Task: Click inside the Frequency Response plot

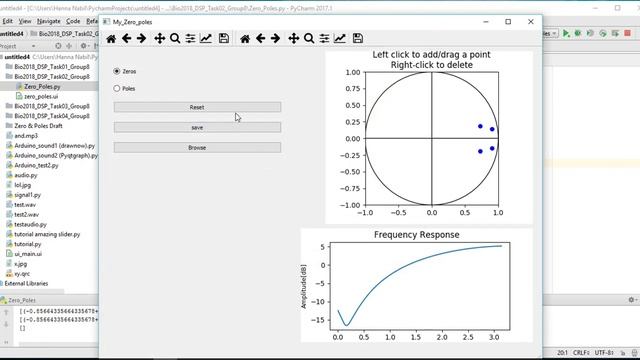Action: (x=420, y=286)
